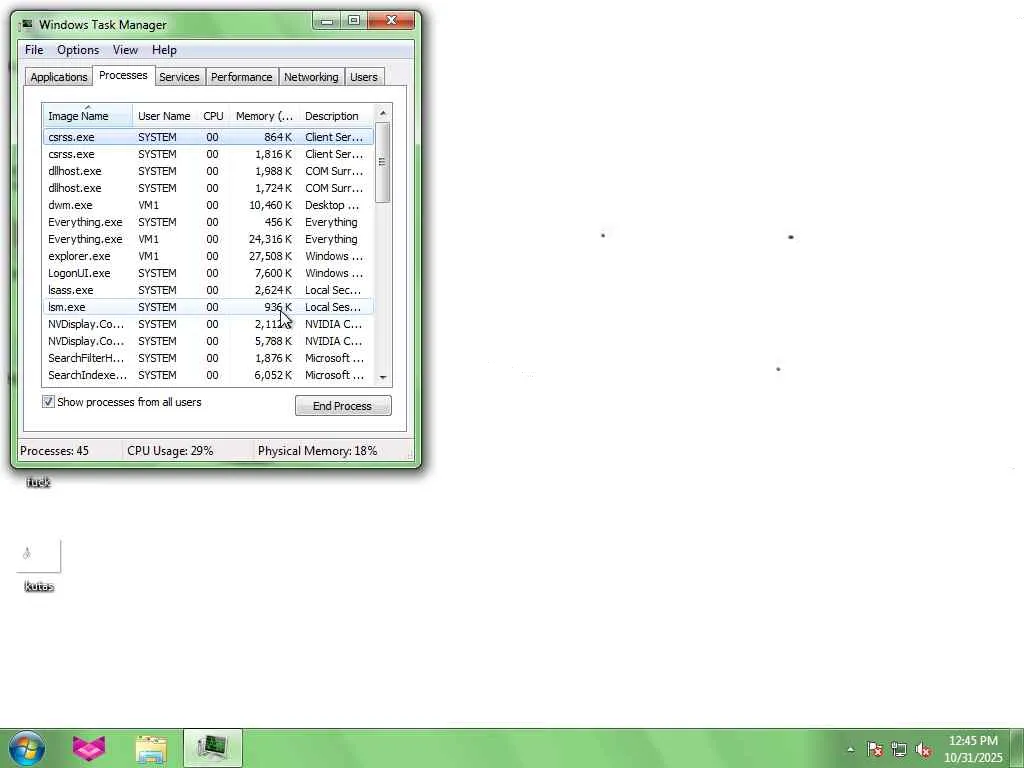The height and width of the screenshot is (768, 1024).
Task: Sort by User Name column header
Action: coord(164,116)
